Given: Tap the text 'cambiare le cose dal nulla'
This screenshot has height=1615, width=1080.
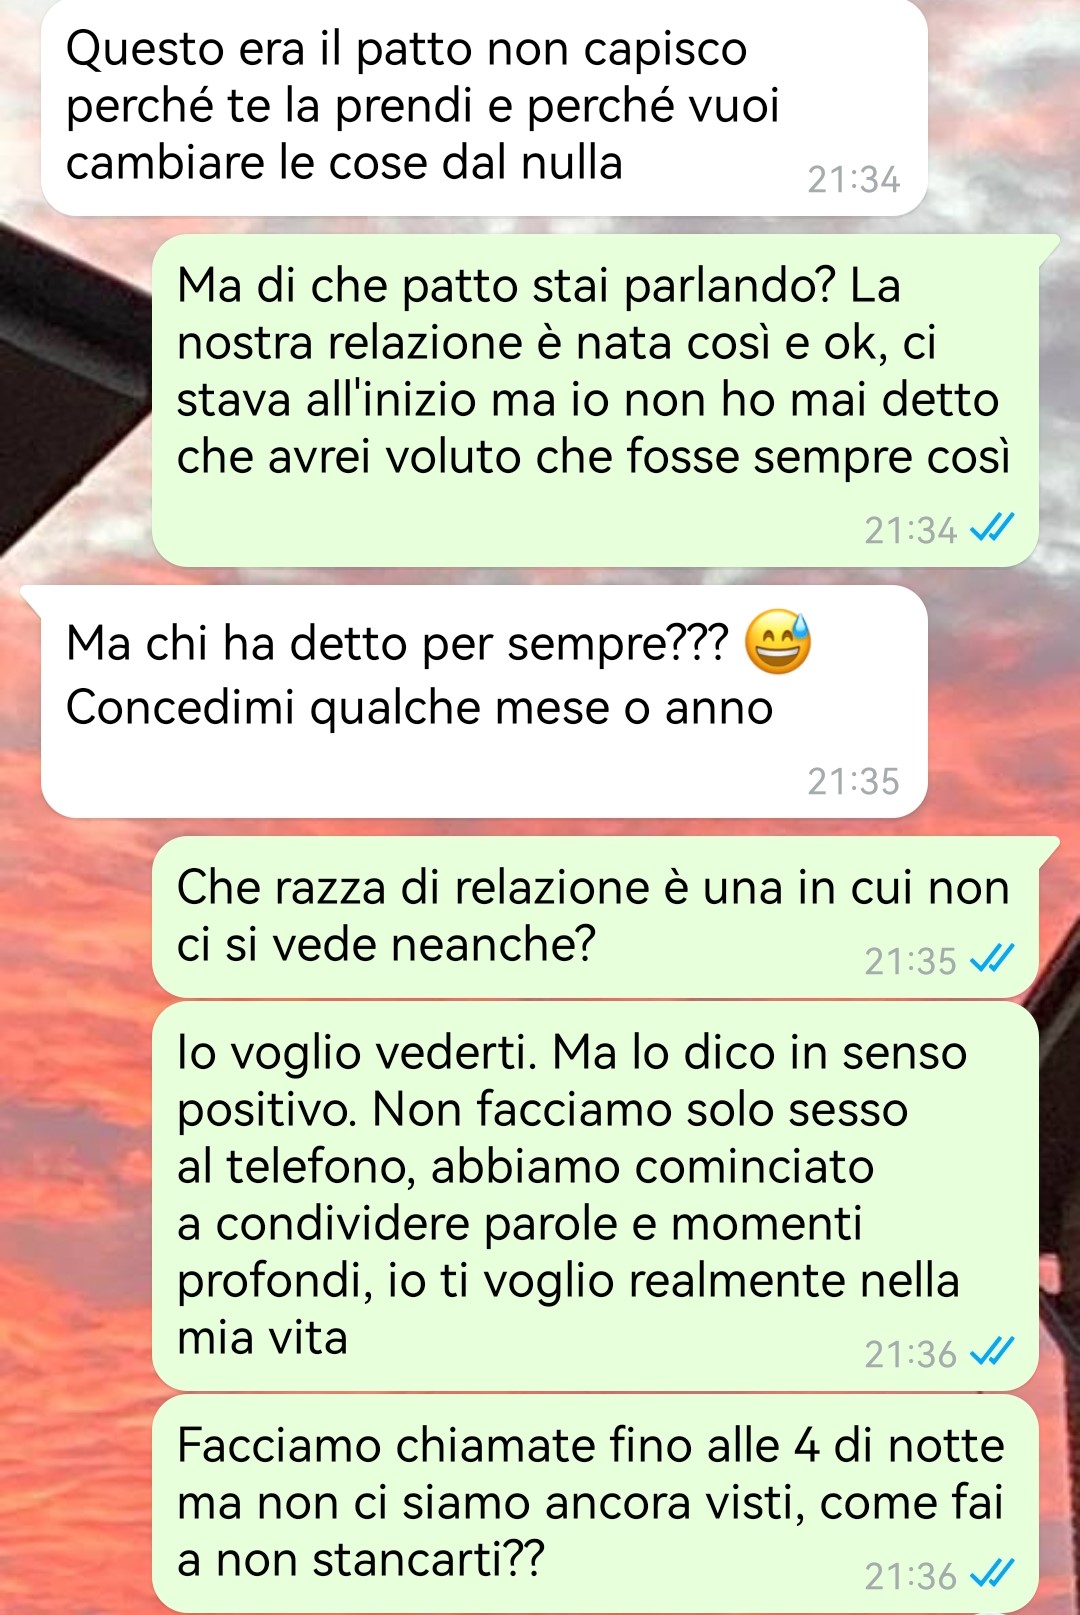Looking at the screenshot, I should coord(344,163).
